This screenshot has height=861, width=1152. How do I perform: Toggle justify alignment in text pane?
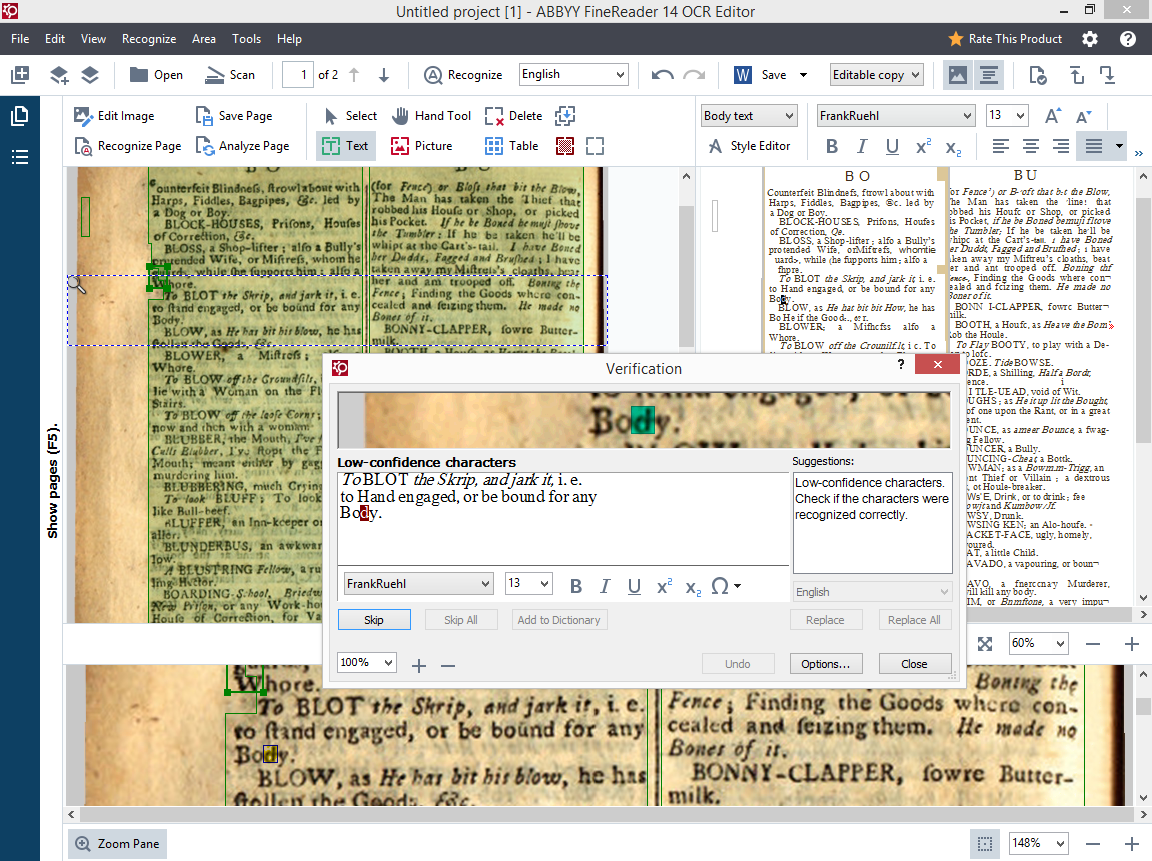point(1094,146)
